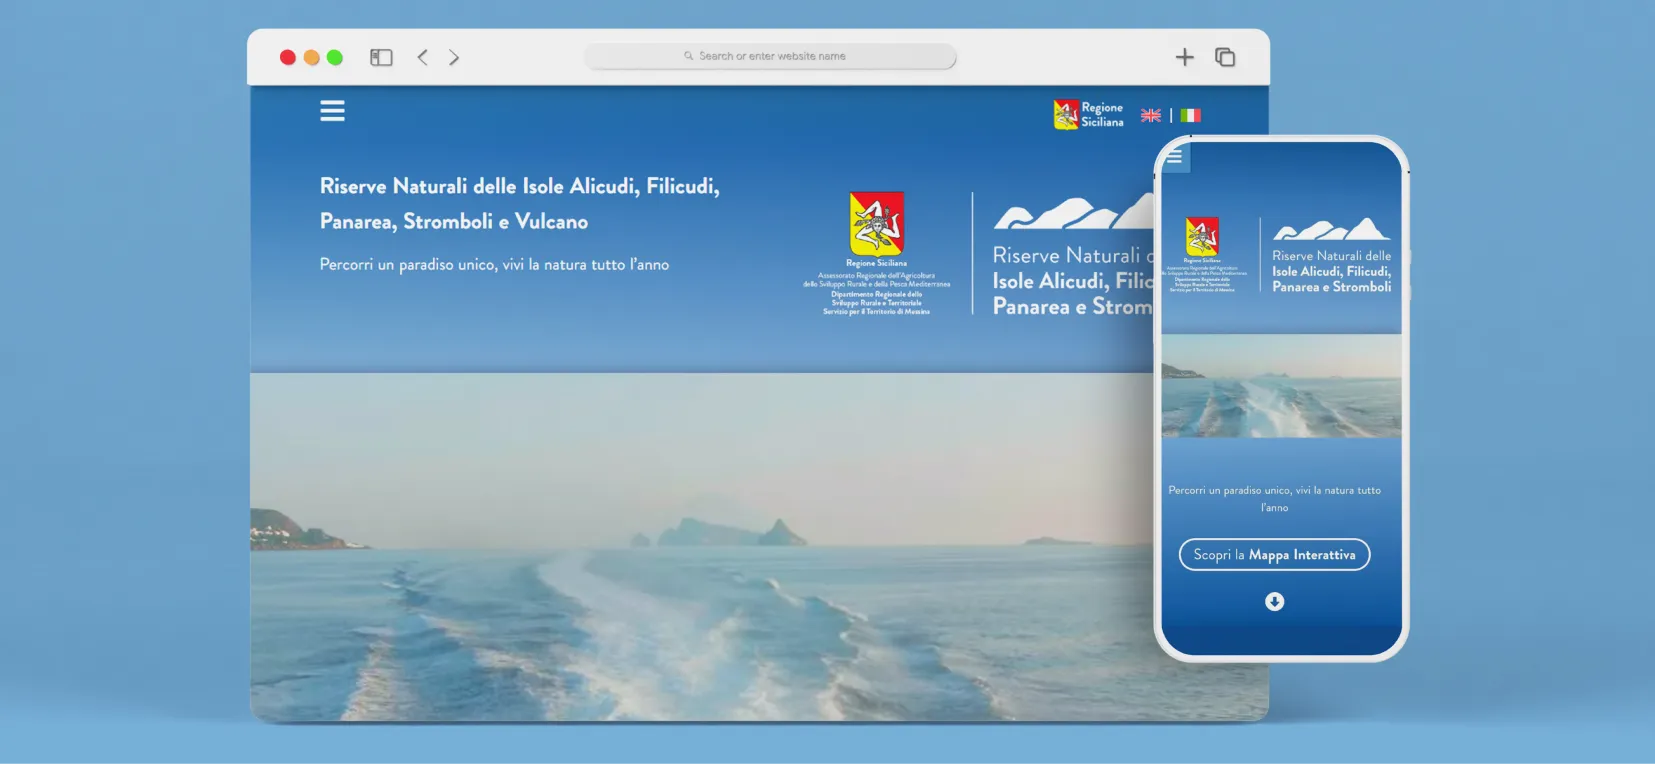Viewport: 1655px width, 764px height.
Task: Click Scopri la Mappa Interattiva button
Action: (1274, 554)
